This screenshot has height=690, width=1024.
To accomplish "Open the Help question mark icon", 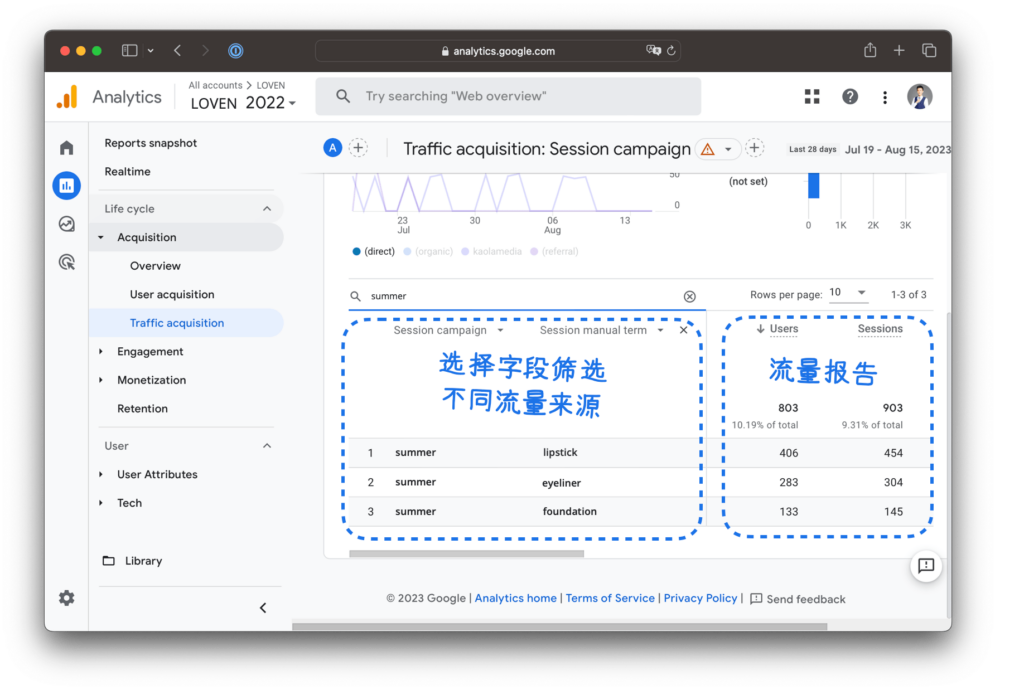I will pos(850,97).
